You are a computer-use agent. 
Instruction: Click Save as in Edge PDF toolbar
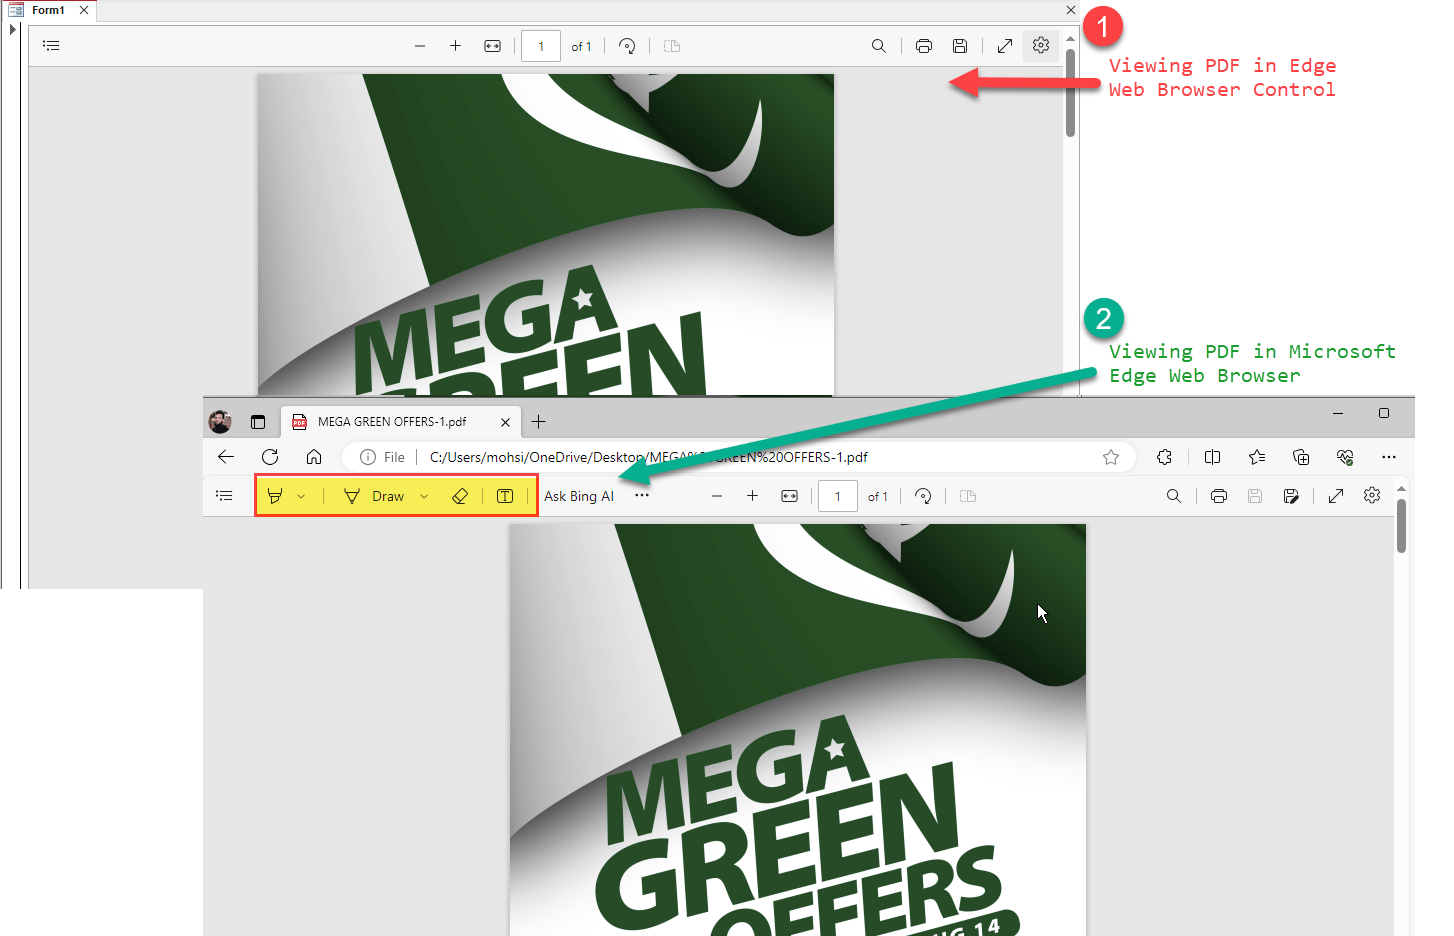click(1291, 496)
